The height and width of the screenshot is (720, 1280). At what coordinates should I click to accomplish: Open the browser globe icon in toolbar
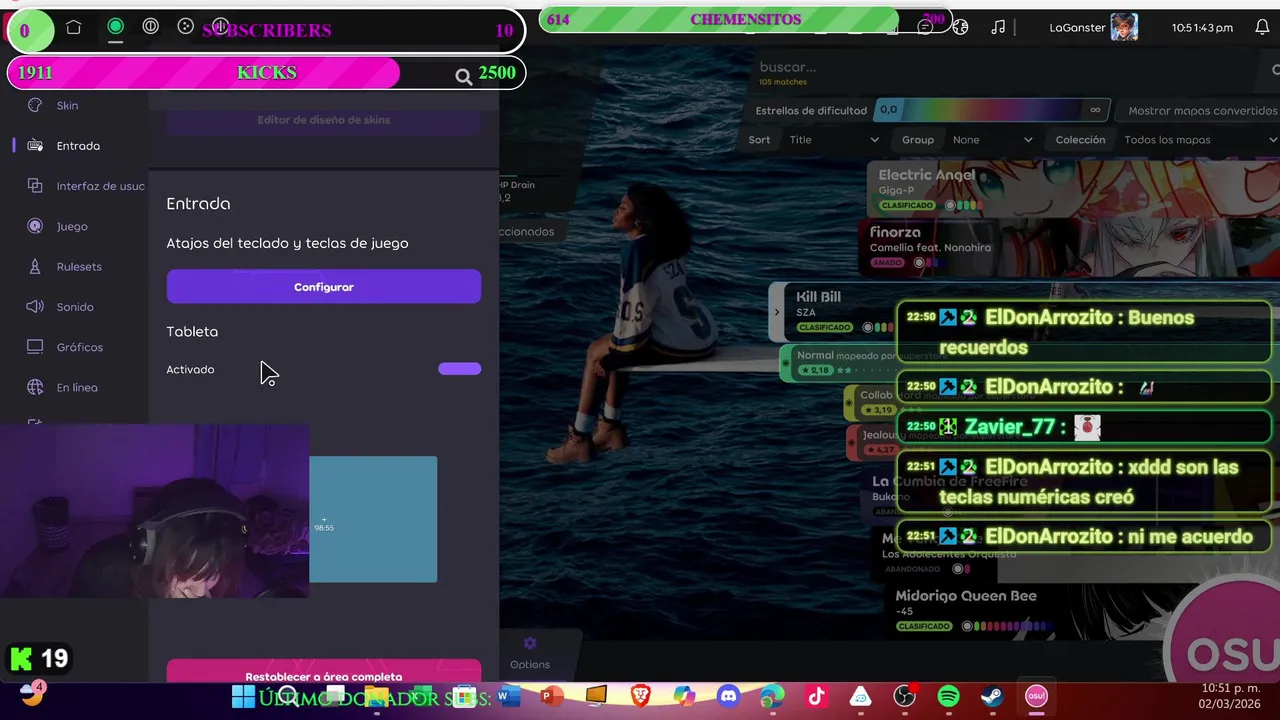coord(960,27)
